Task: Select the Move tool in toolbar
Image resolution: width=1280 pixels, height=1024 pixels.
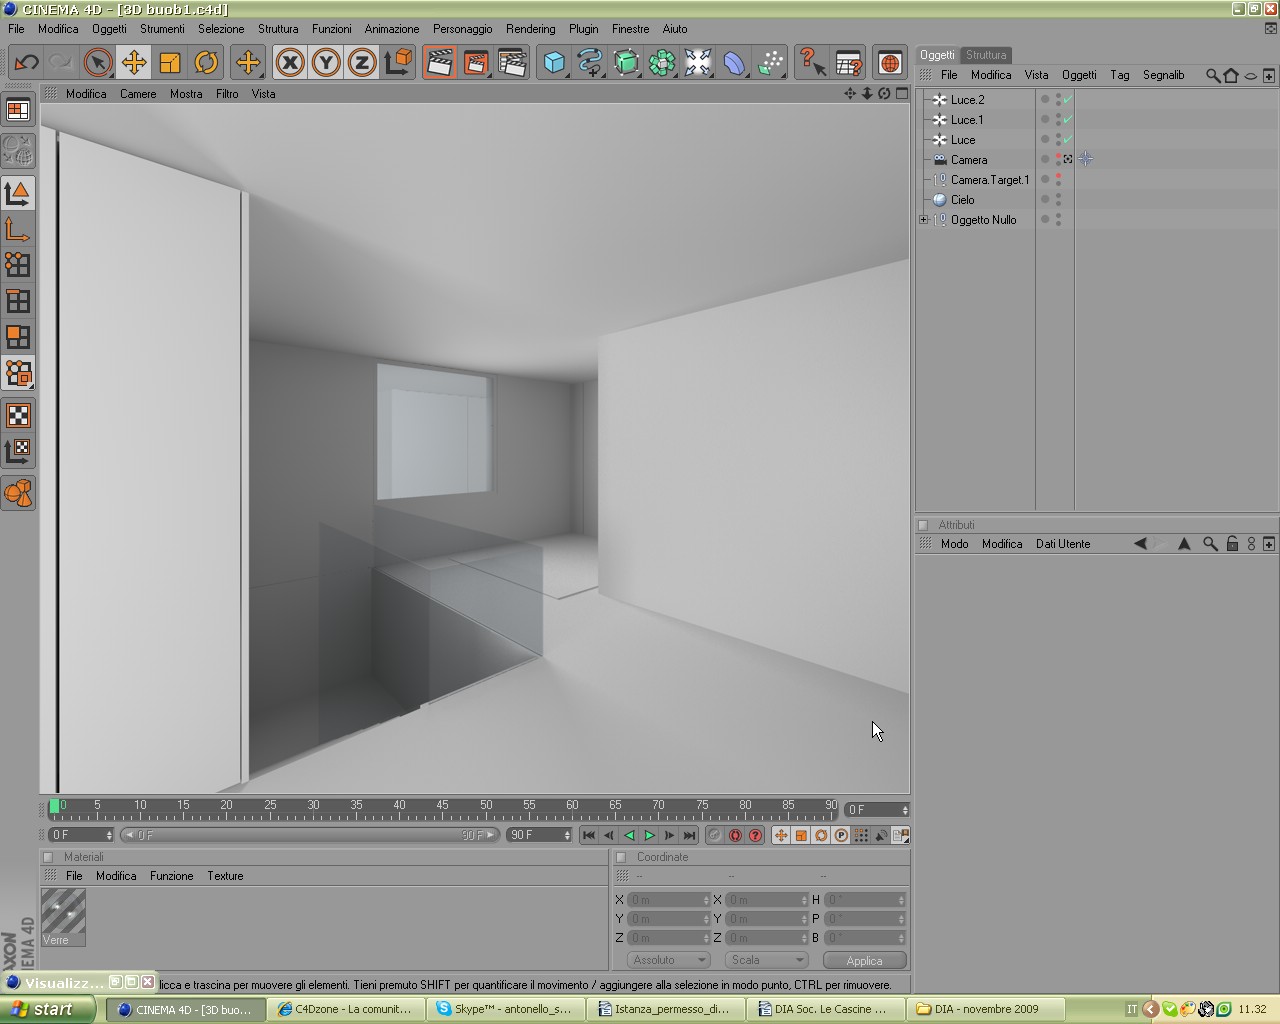Action: pos(134,63)
